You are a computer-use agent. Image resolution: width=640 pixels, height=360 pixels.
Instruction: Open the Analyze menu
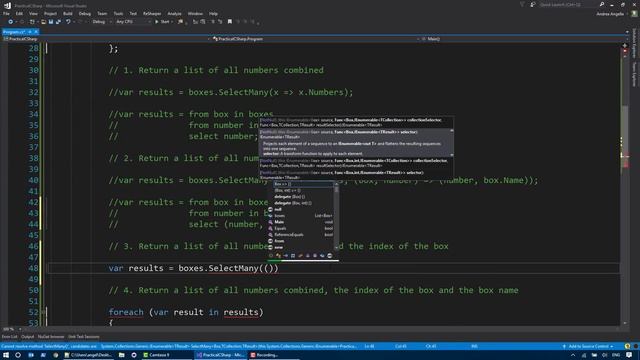(x=174, y=13)
